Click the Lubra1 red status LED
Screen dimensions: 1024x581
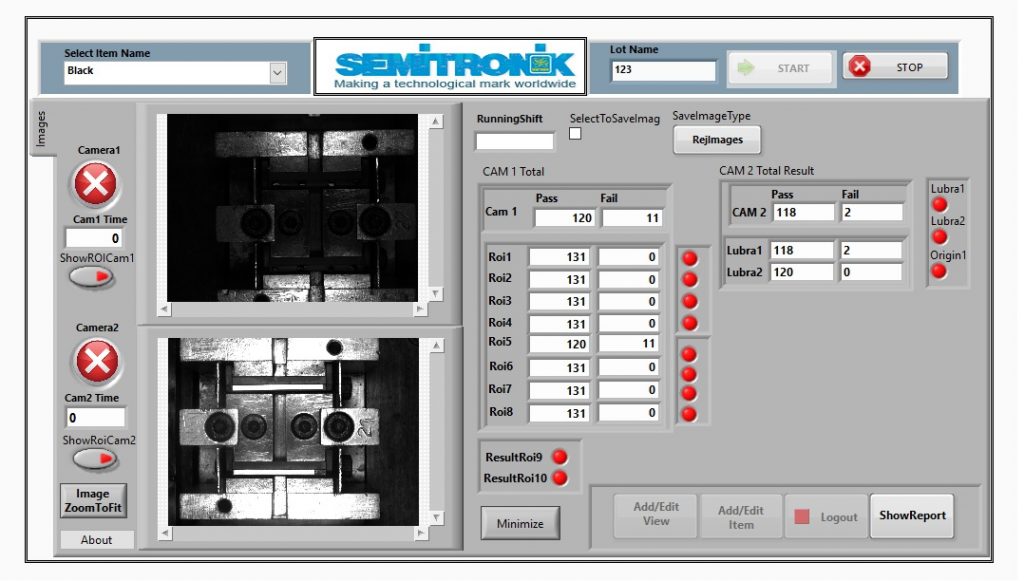[x=939, y=204]
